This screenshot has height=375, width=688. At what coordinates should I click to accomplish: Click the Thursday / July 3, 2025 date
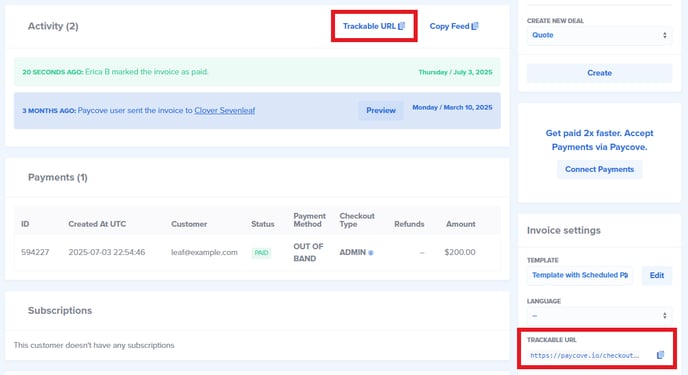[455, 72]
